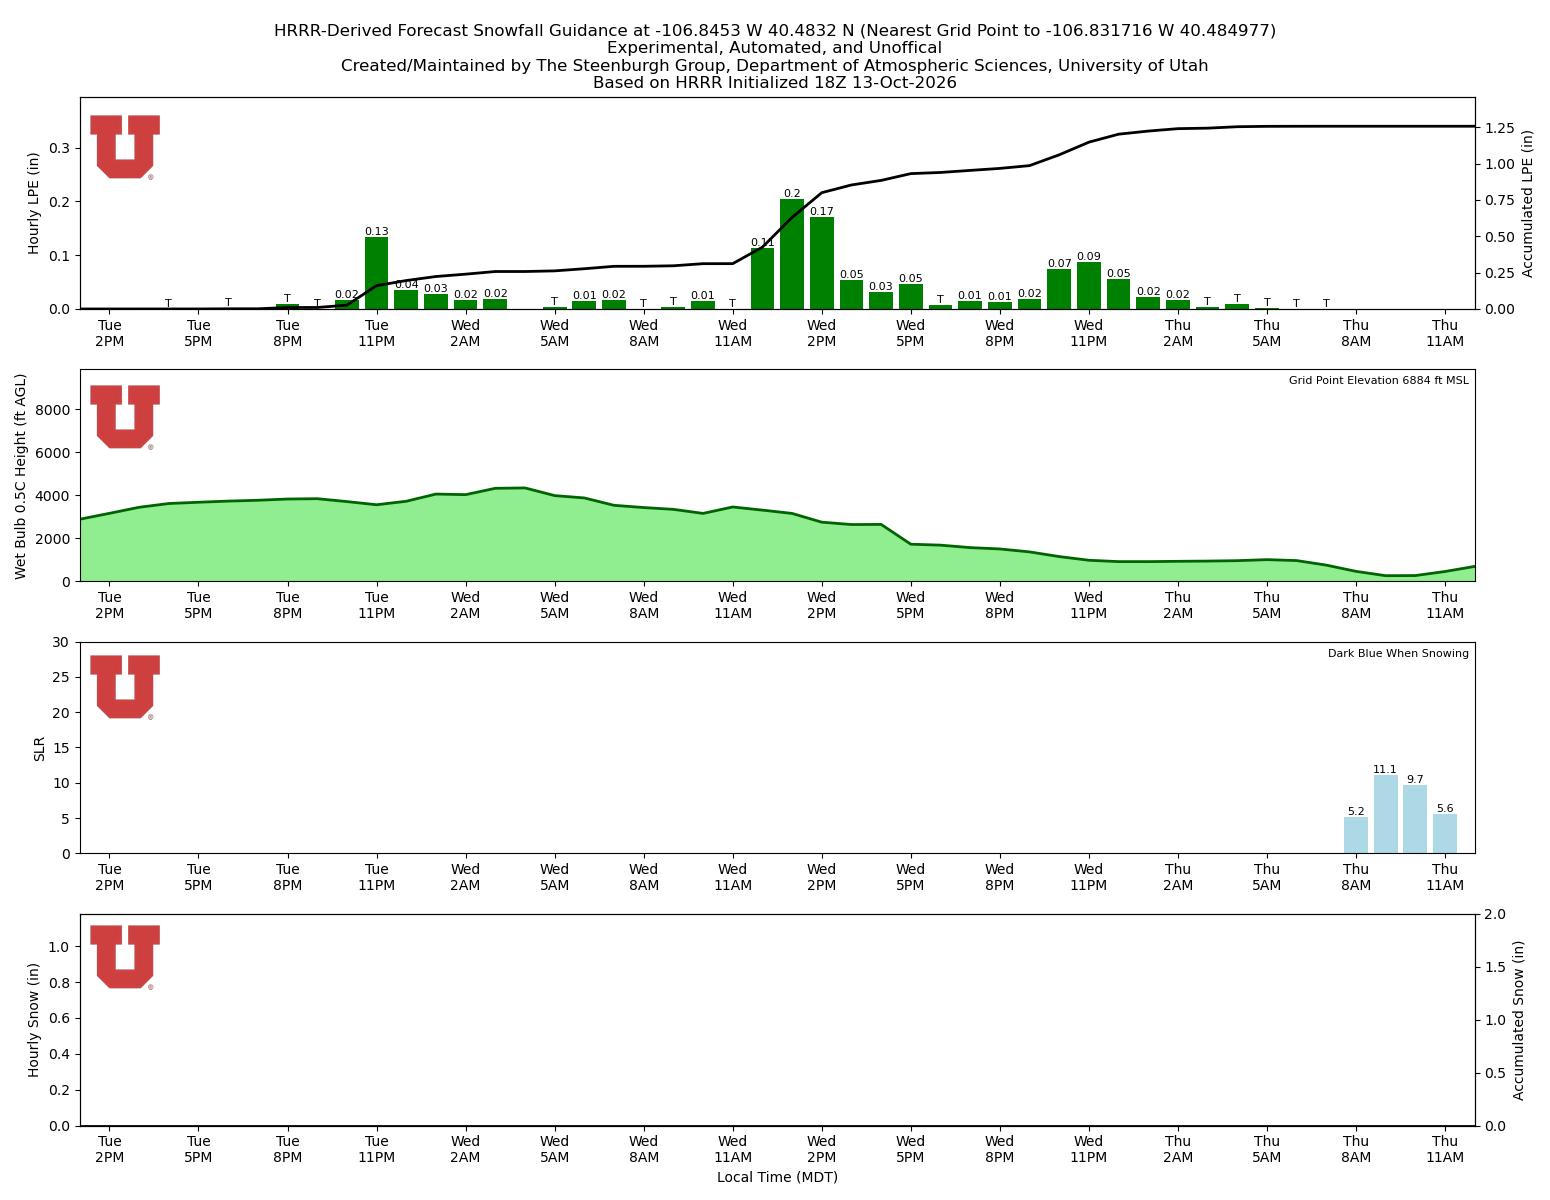
Task: Select the 'Created/Maintained by The Steenburgh Group' line
Action: [775, 66]
